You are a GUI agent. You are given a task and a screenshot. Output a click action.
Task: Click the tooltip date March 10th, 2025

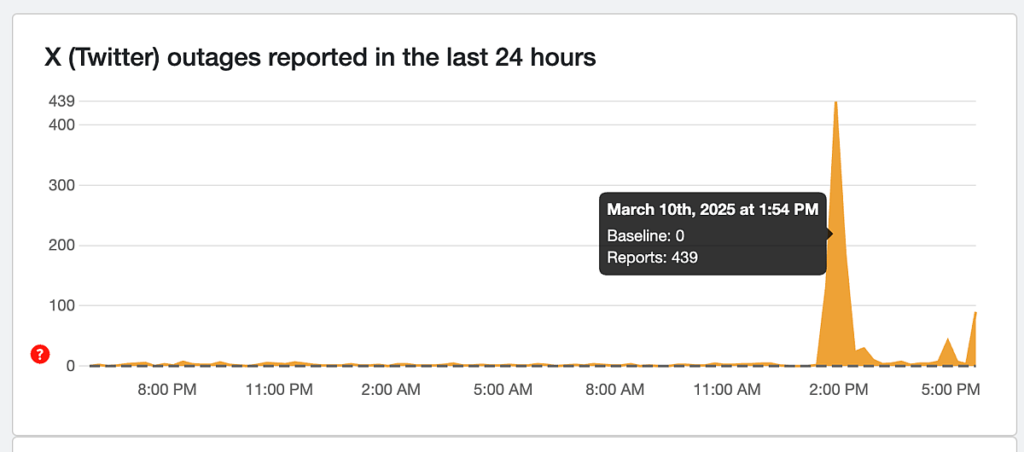click(712, 210)
